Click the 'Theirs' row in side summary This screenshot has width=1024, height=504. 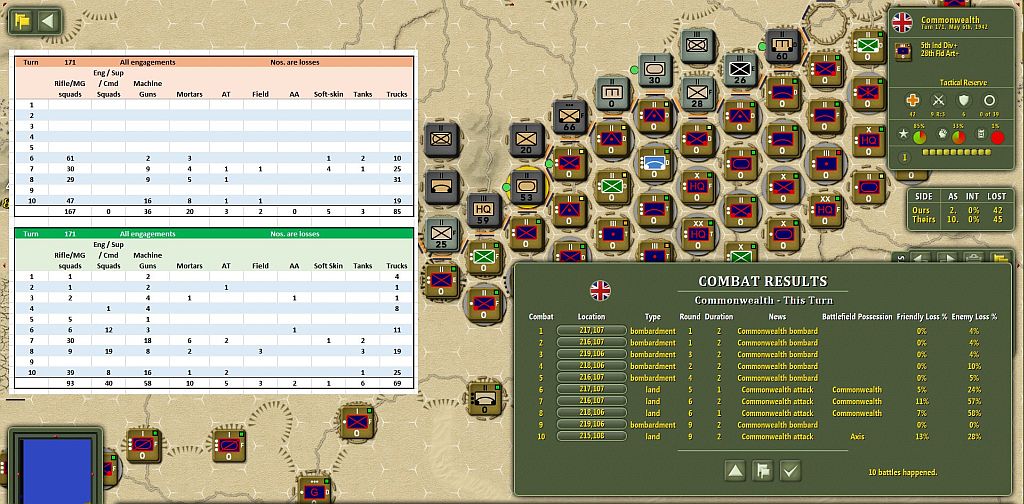click(960, 219)
